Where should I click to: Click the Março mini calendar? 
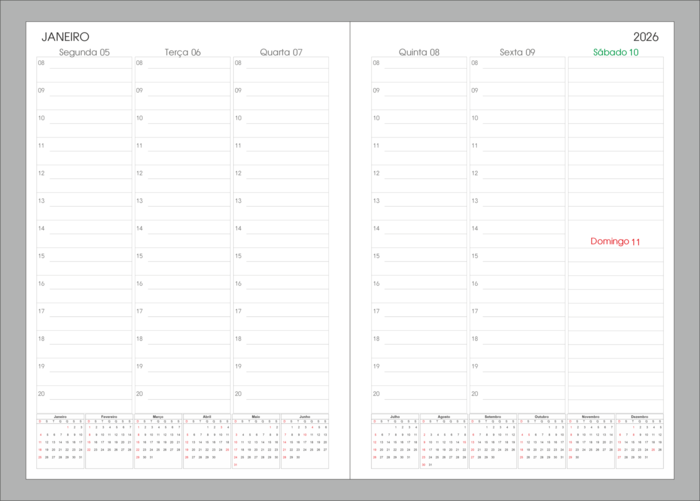tap(158, 441)
